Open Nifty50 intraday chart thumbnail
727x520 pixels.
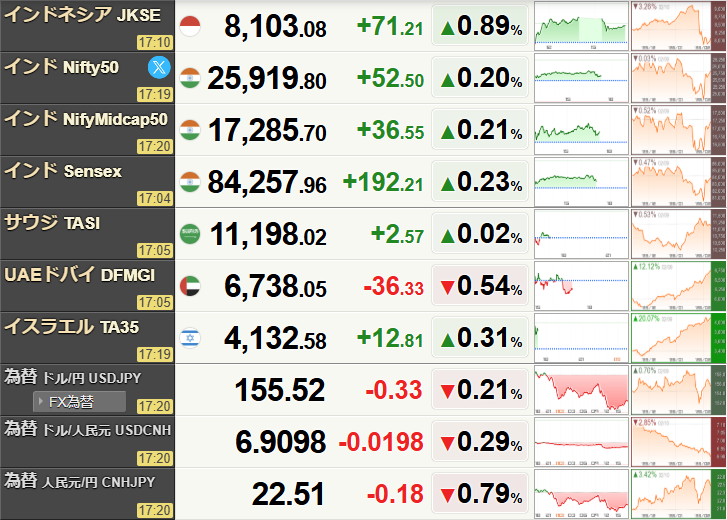581,78
